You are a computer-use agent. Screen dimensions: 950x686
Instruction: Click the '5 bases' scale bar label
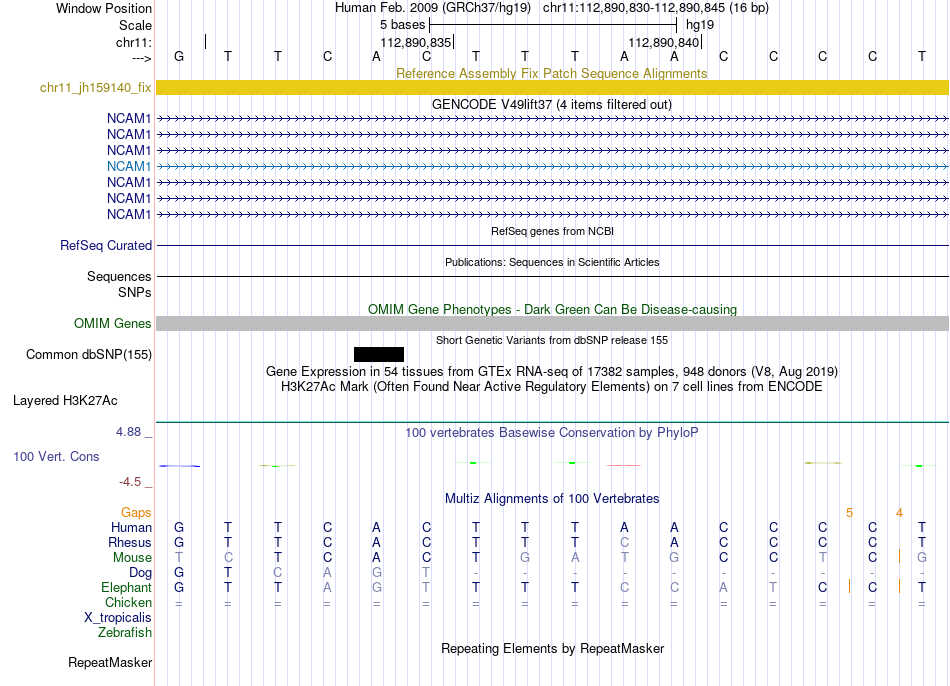(402, 25)
